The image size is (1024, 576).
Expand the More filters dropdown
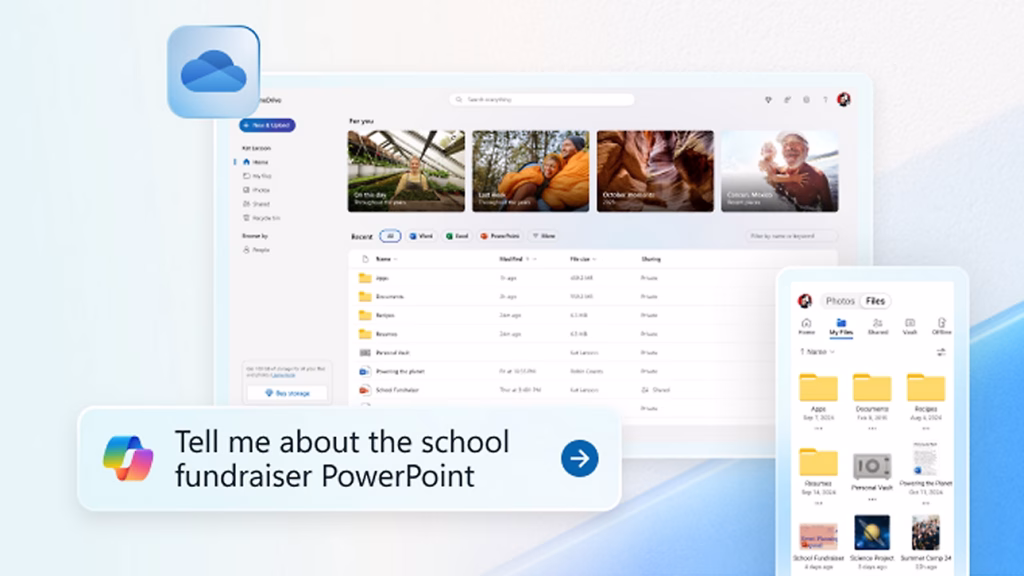[543, 236]
